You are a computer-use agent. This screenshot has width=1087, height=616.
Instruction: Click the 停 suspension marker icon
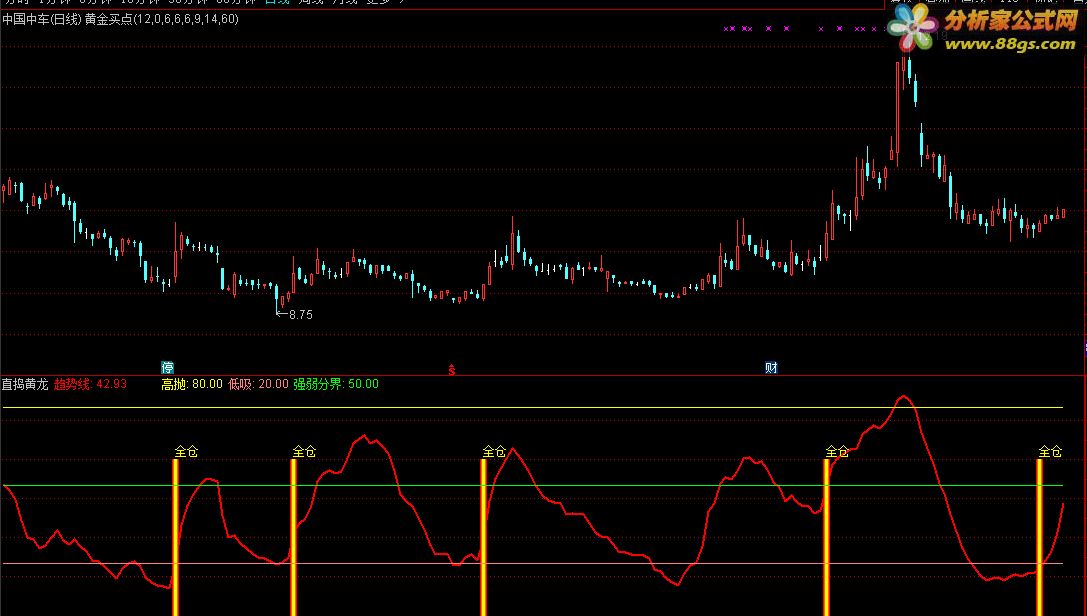pos(167,367)
